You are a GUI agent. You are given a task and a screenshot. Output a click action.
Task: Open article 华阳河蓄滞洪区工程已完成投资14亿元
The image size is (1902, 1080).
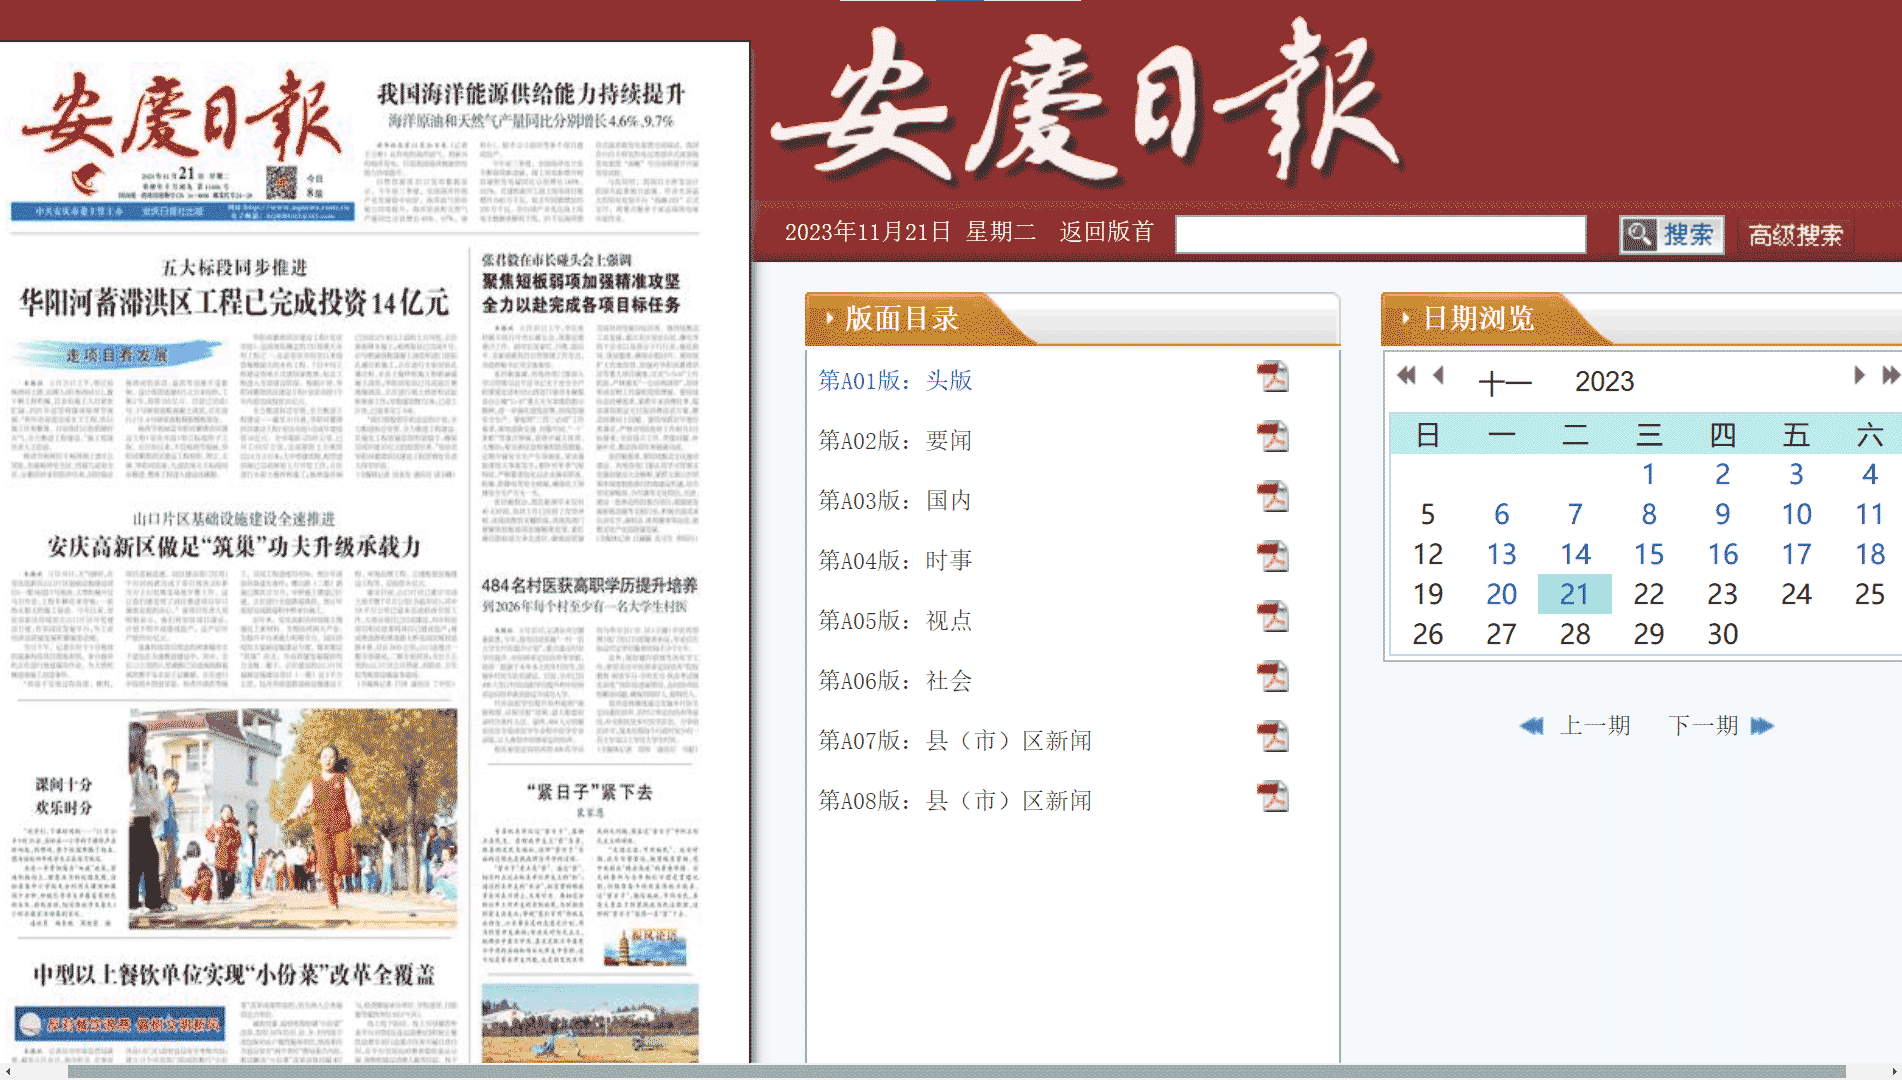pos(234,302)
